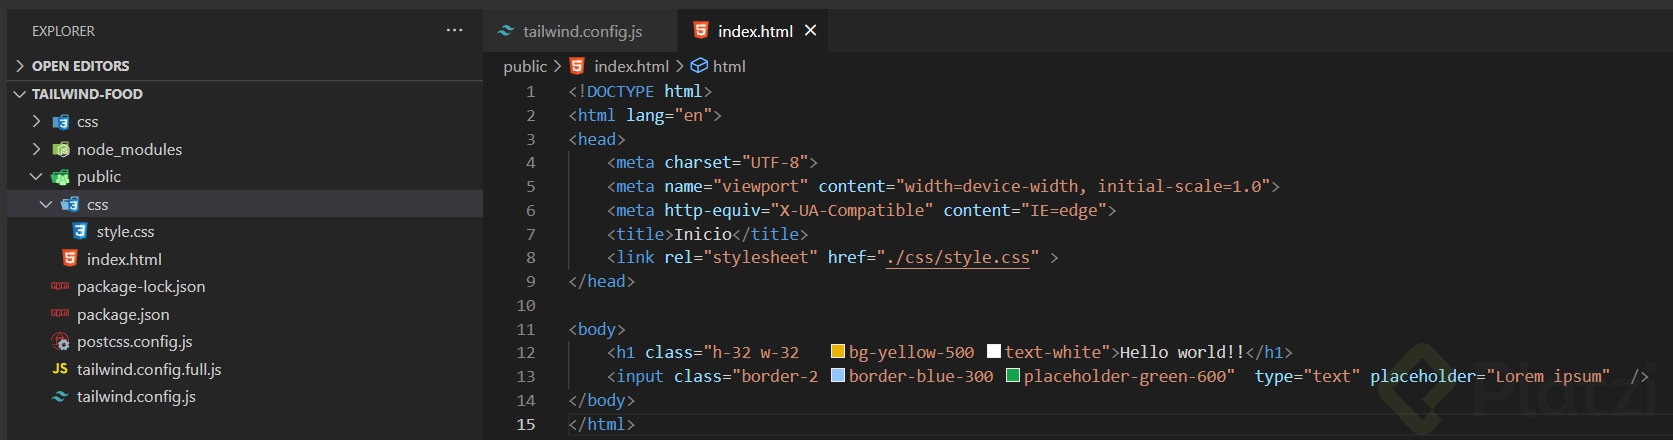Click JS icon beside tailwind.config.full.js

click(x=60, y=369)
